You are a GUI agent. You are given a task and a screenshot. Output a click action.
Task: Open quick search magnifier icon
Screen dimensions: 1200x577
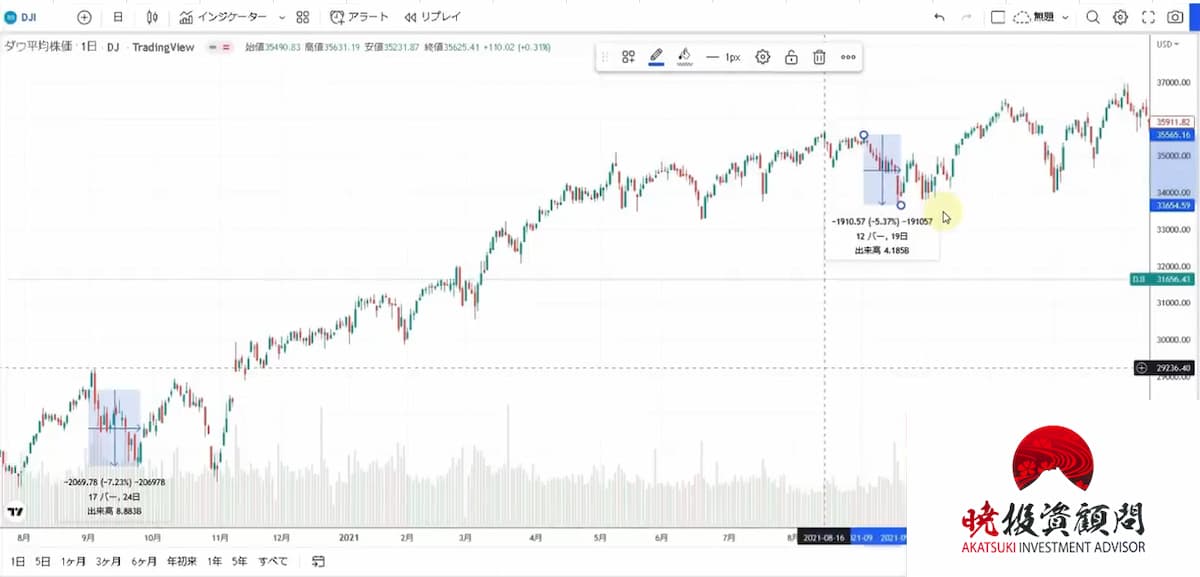click(x=1093, y=17)
